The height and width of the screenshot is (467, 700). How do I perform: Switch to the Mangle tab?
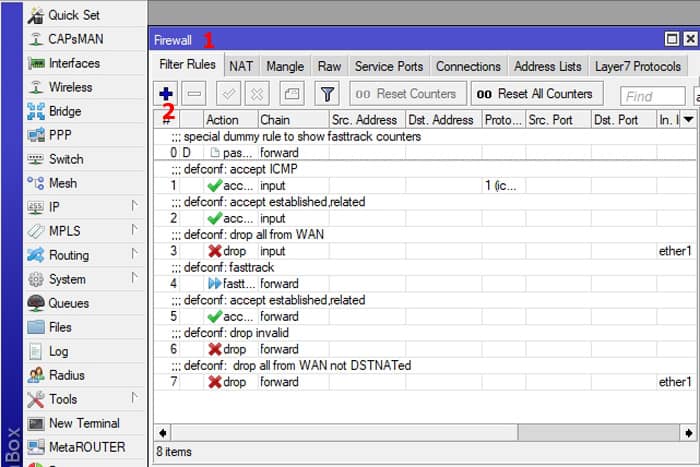285,67
